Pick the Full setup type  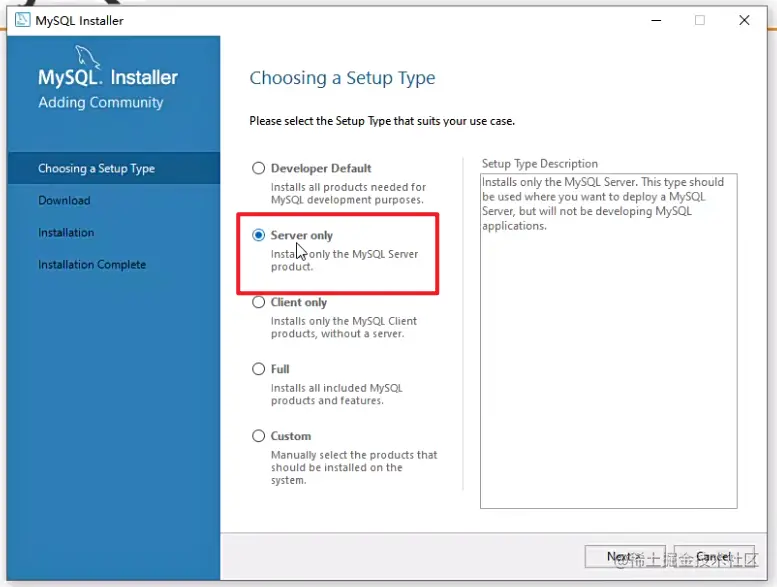pyautogui.click(x=259, y=369)
